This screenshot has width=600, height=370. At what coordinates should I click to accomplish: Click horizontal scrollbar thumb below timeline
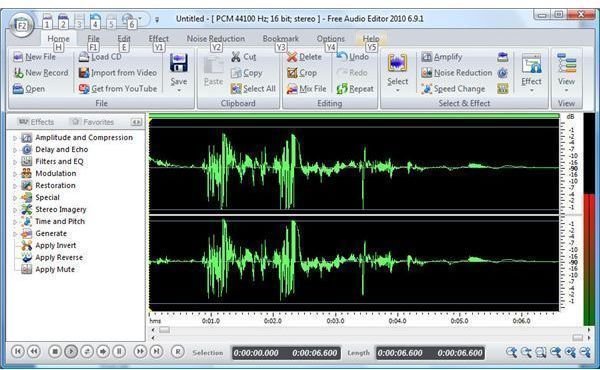(x=164, y=330)
